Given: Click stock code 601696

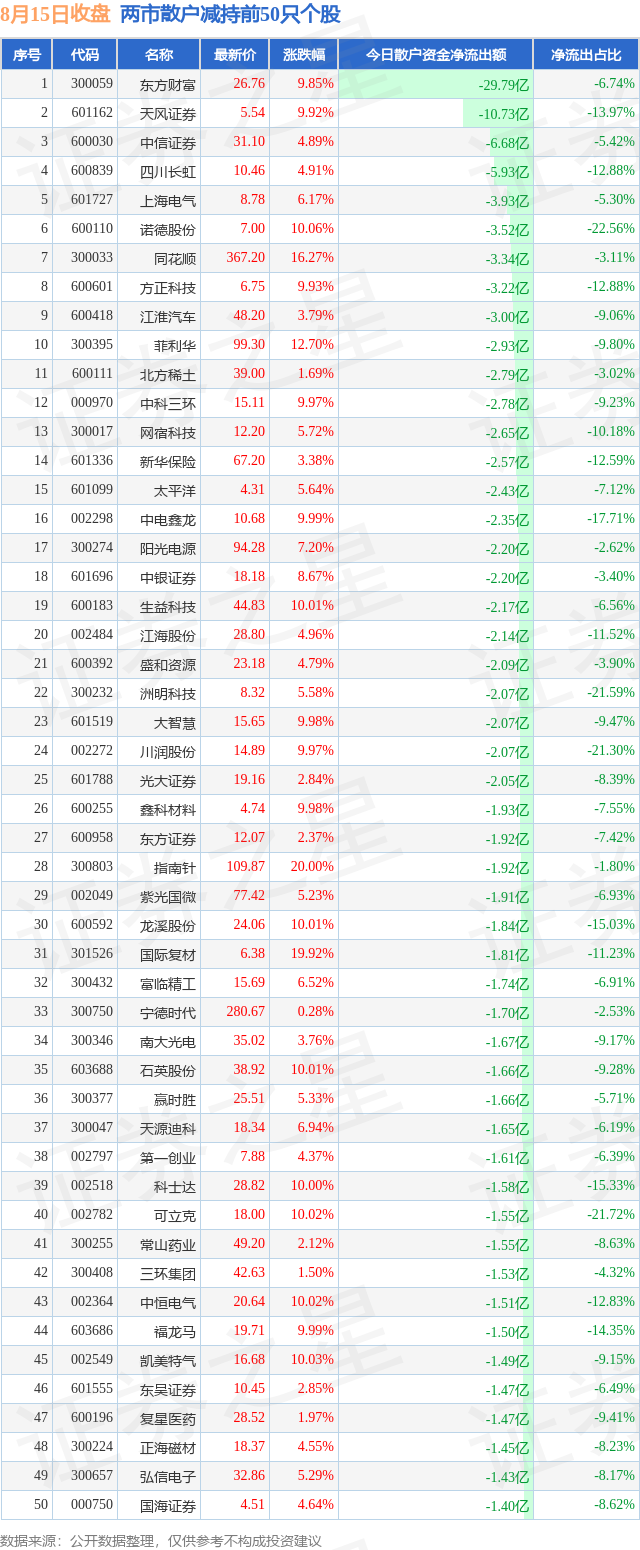Looking at the screenshot, I should (92, 577).
